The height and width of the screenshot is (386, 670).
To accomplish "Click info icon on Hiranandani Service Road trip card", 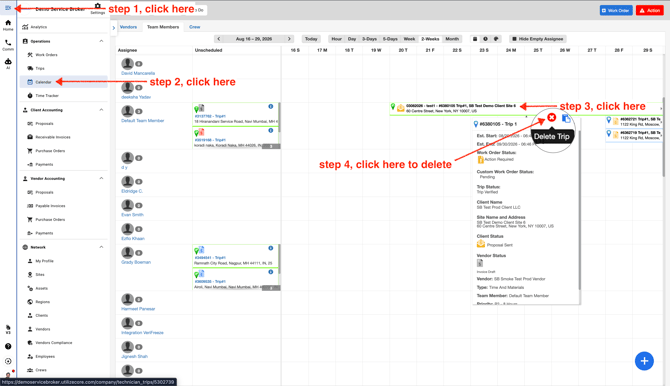I will pos(270,106).
